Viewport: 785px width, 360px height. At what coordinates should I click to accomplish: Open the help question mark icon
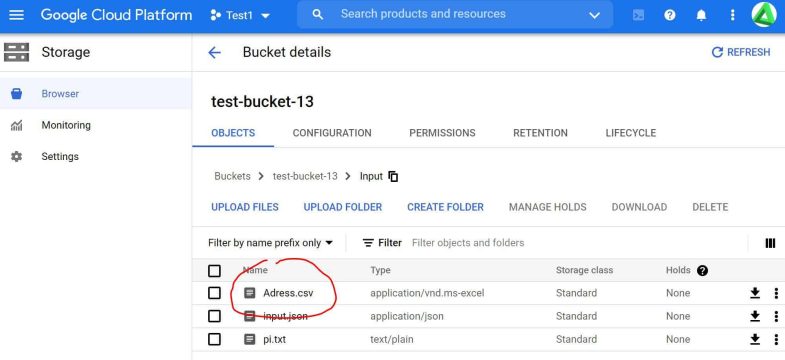click(670, 16)
